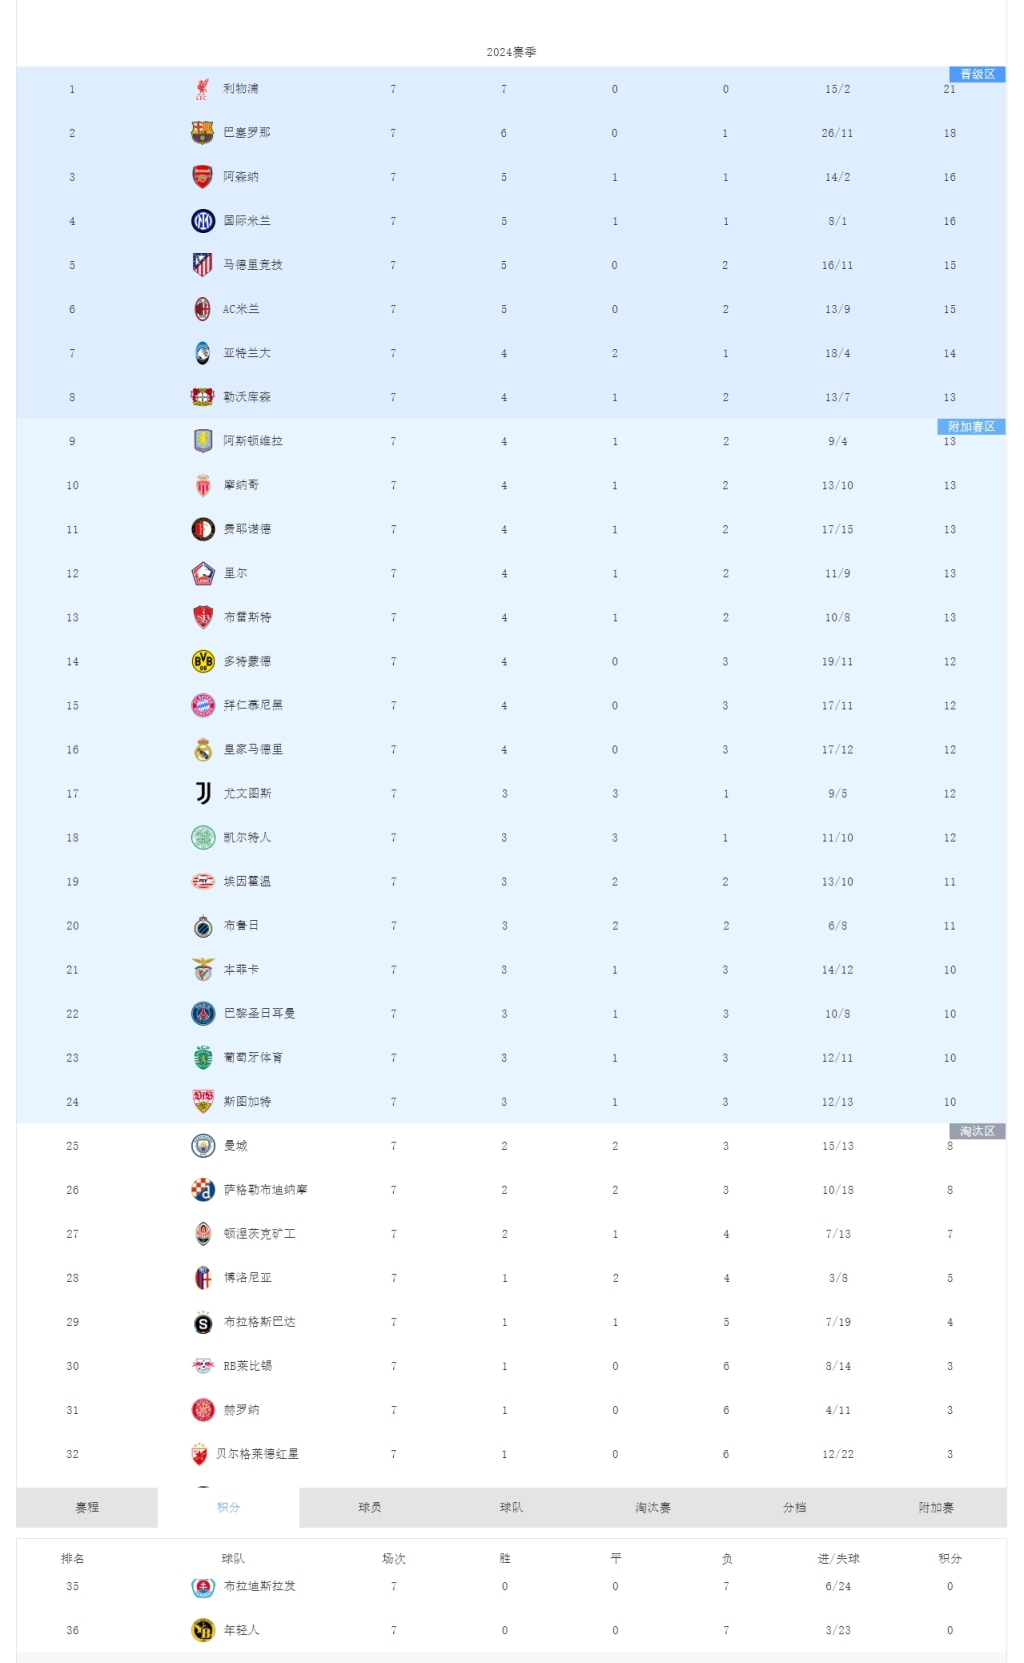Click the Young Boys logo in row 36
Screen dimensions: 1024x1663
203,1629
